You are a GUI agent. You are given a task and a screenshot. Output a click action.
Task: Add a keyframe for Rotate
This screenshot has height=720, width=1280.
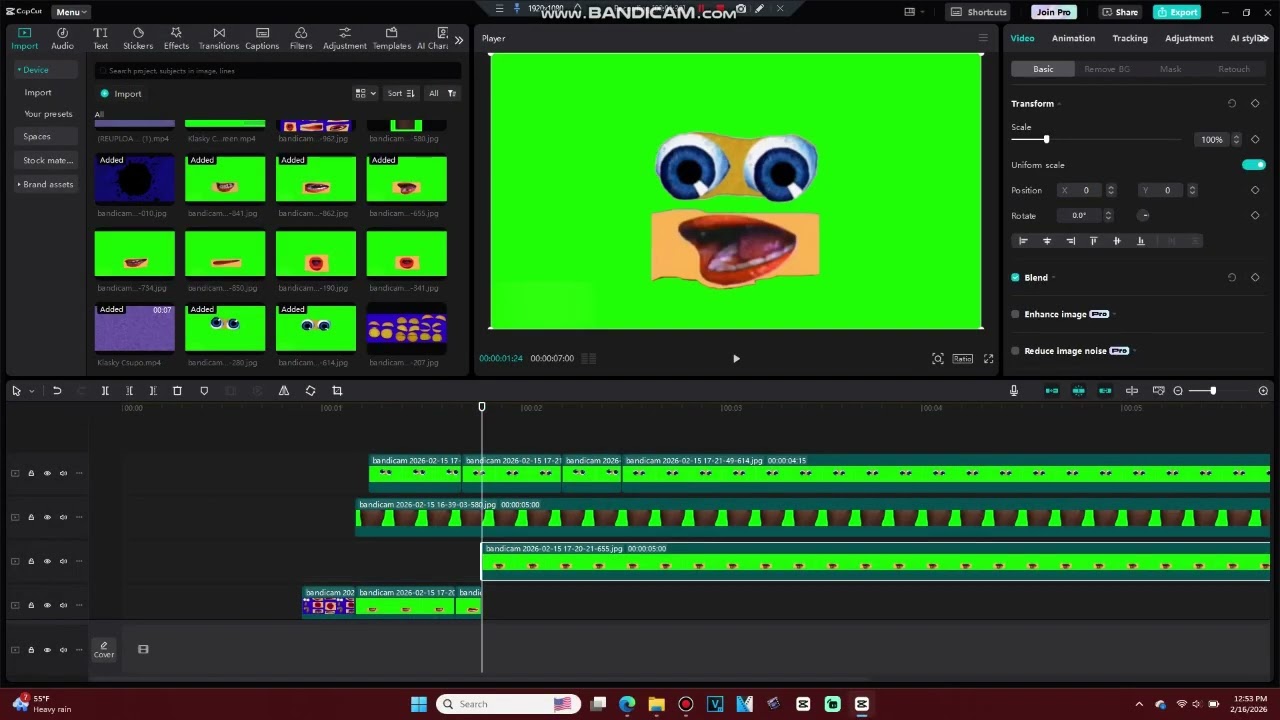point(1255,215)
